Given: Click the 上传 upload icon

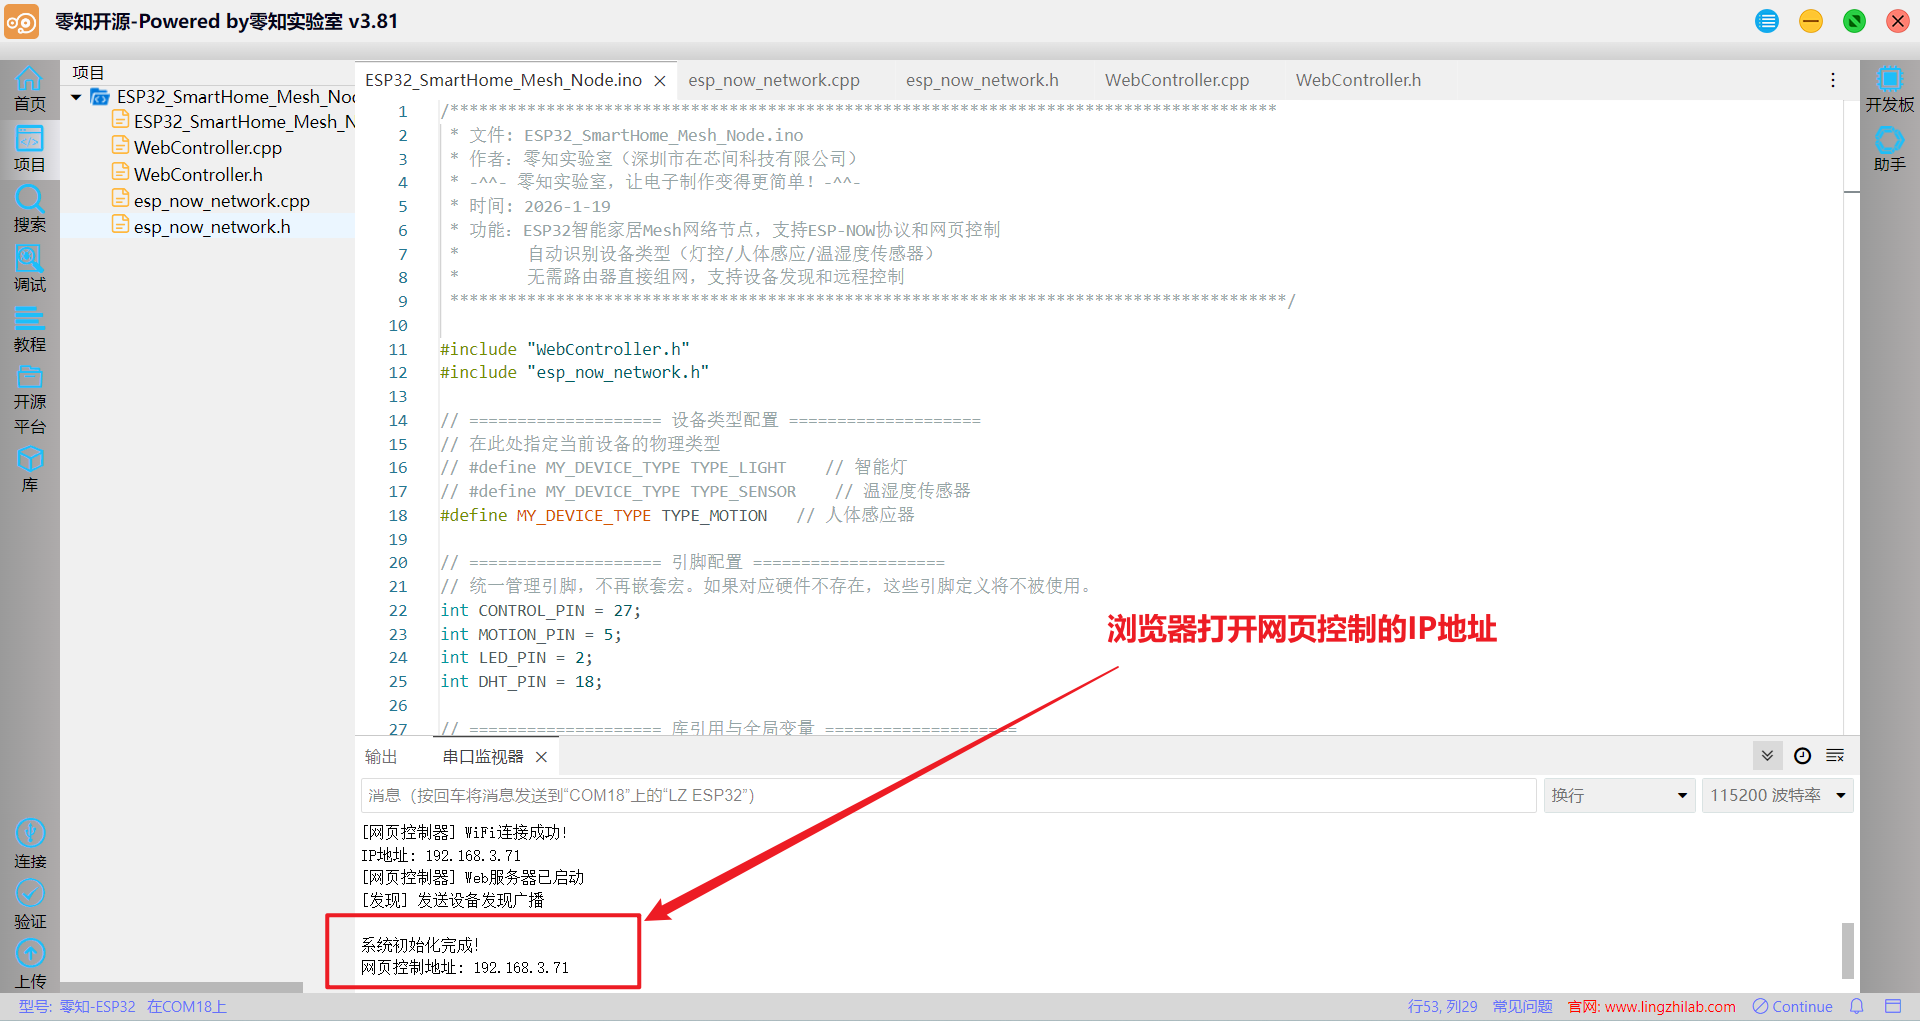Looking at the screenshot, I should 30,964.
